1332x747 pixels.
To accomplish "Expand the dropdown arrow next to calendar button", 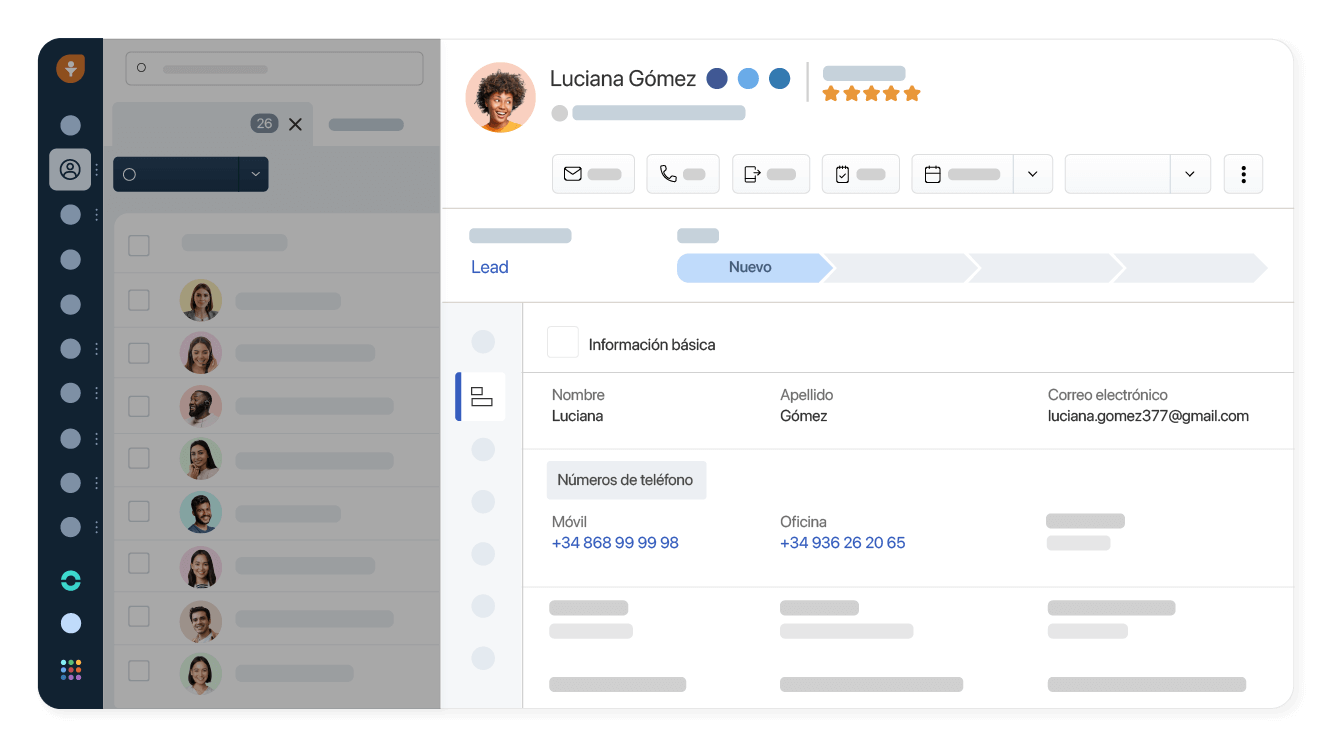I will [1032, 174].
